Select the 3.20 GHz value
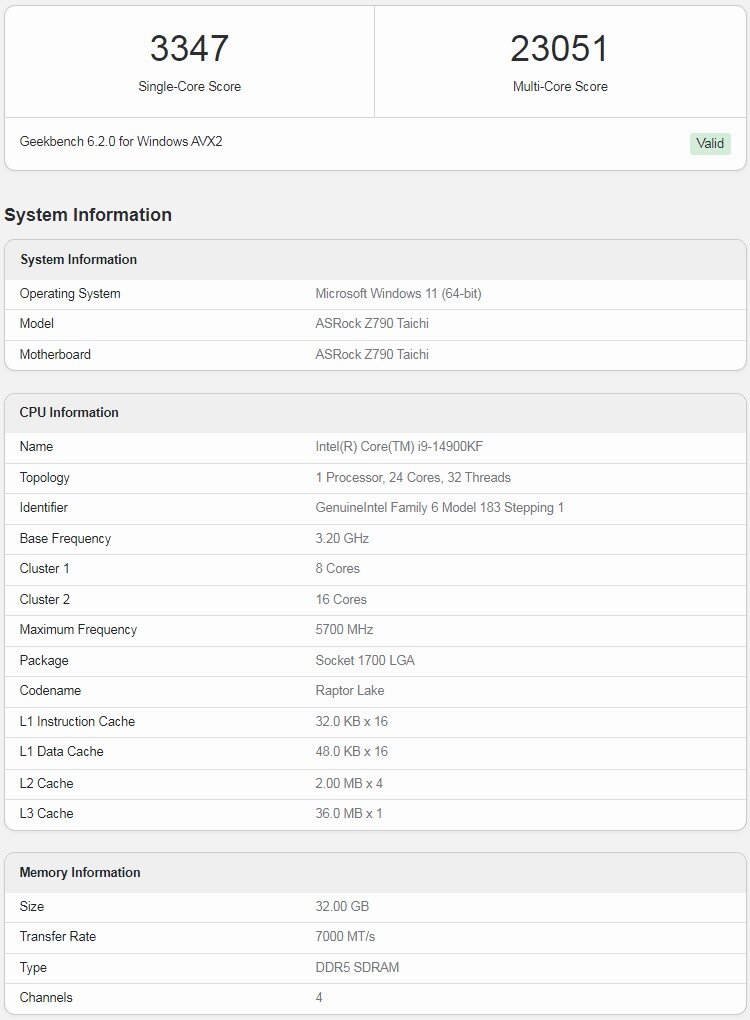The image size is (750, 1020). pyautogui.click(x=342, y=539)
